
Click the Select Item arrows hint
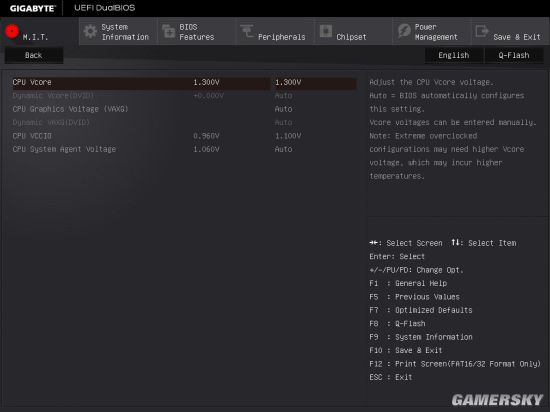click(x=484, y=243)
